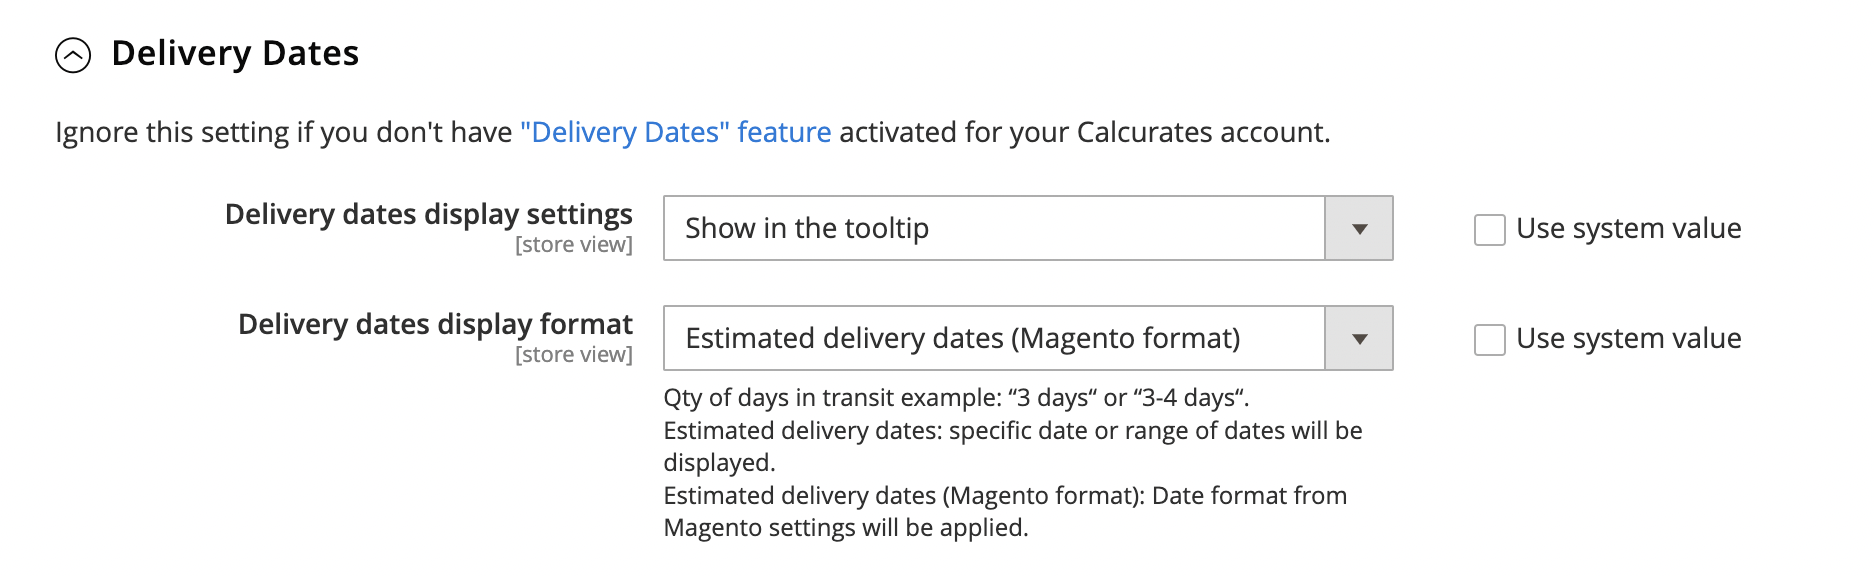This screenshot has width=1874, height=576.
Task: Click store view scope under display format
Action: click(x=574, y=355)
